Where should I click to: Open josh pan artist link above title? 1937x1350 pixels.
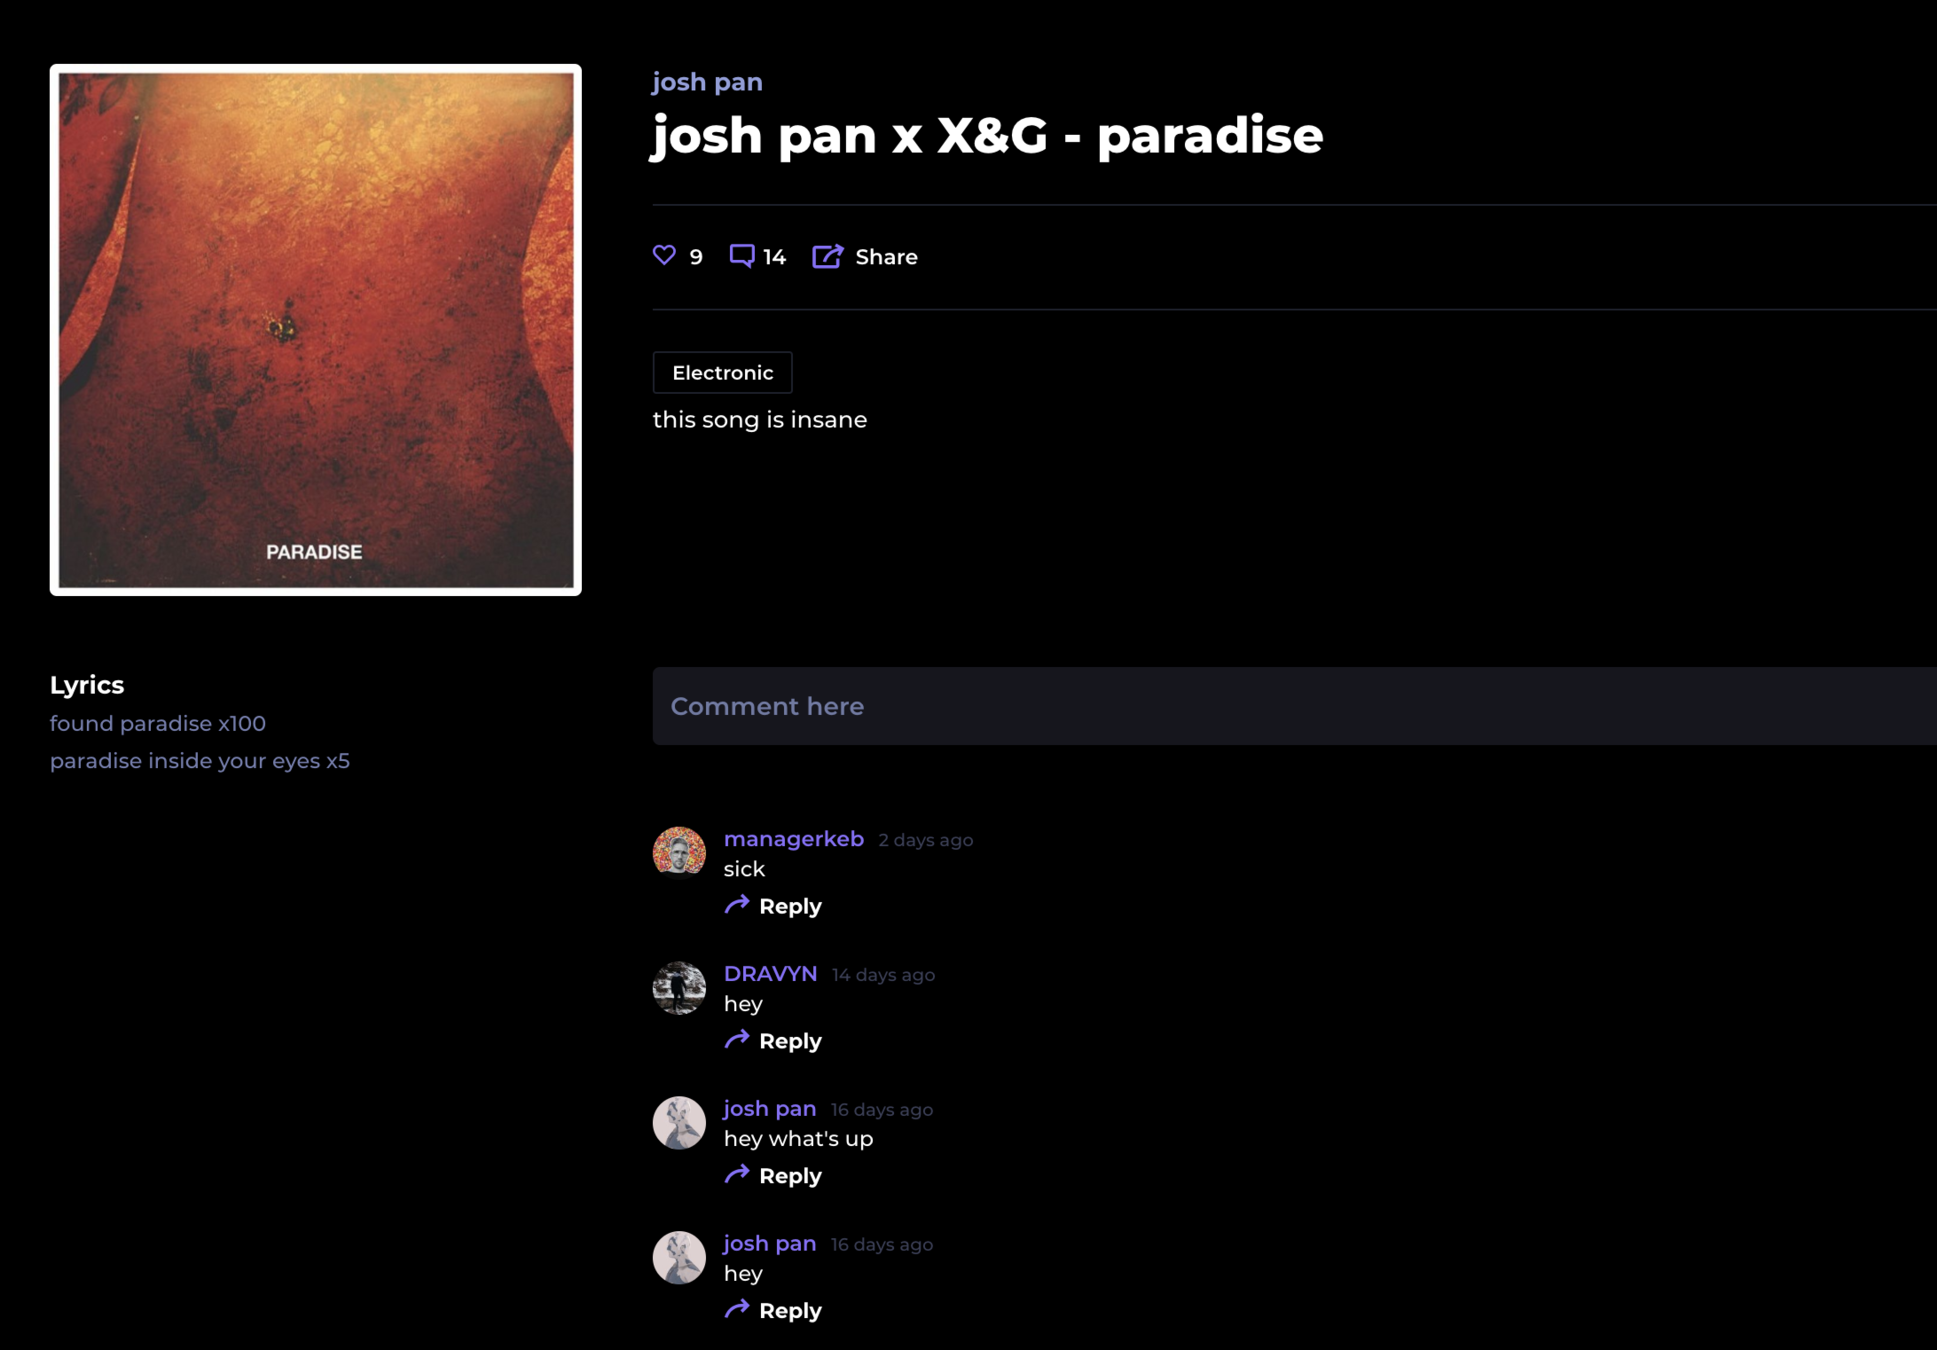pos(707,82)
